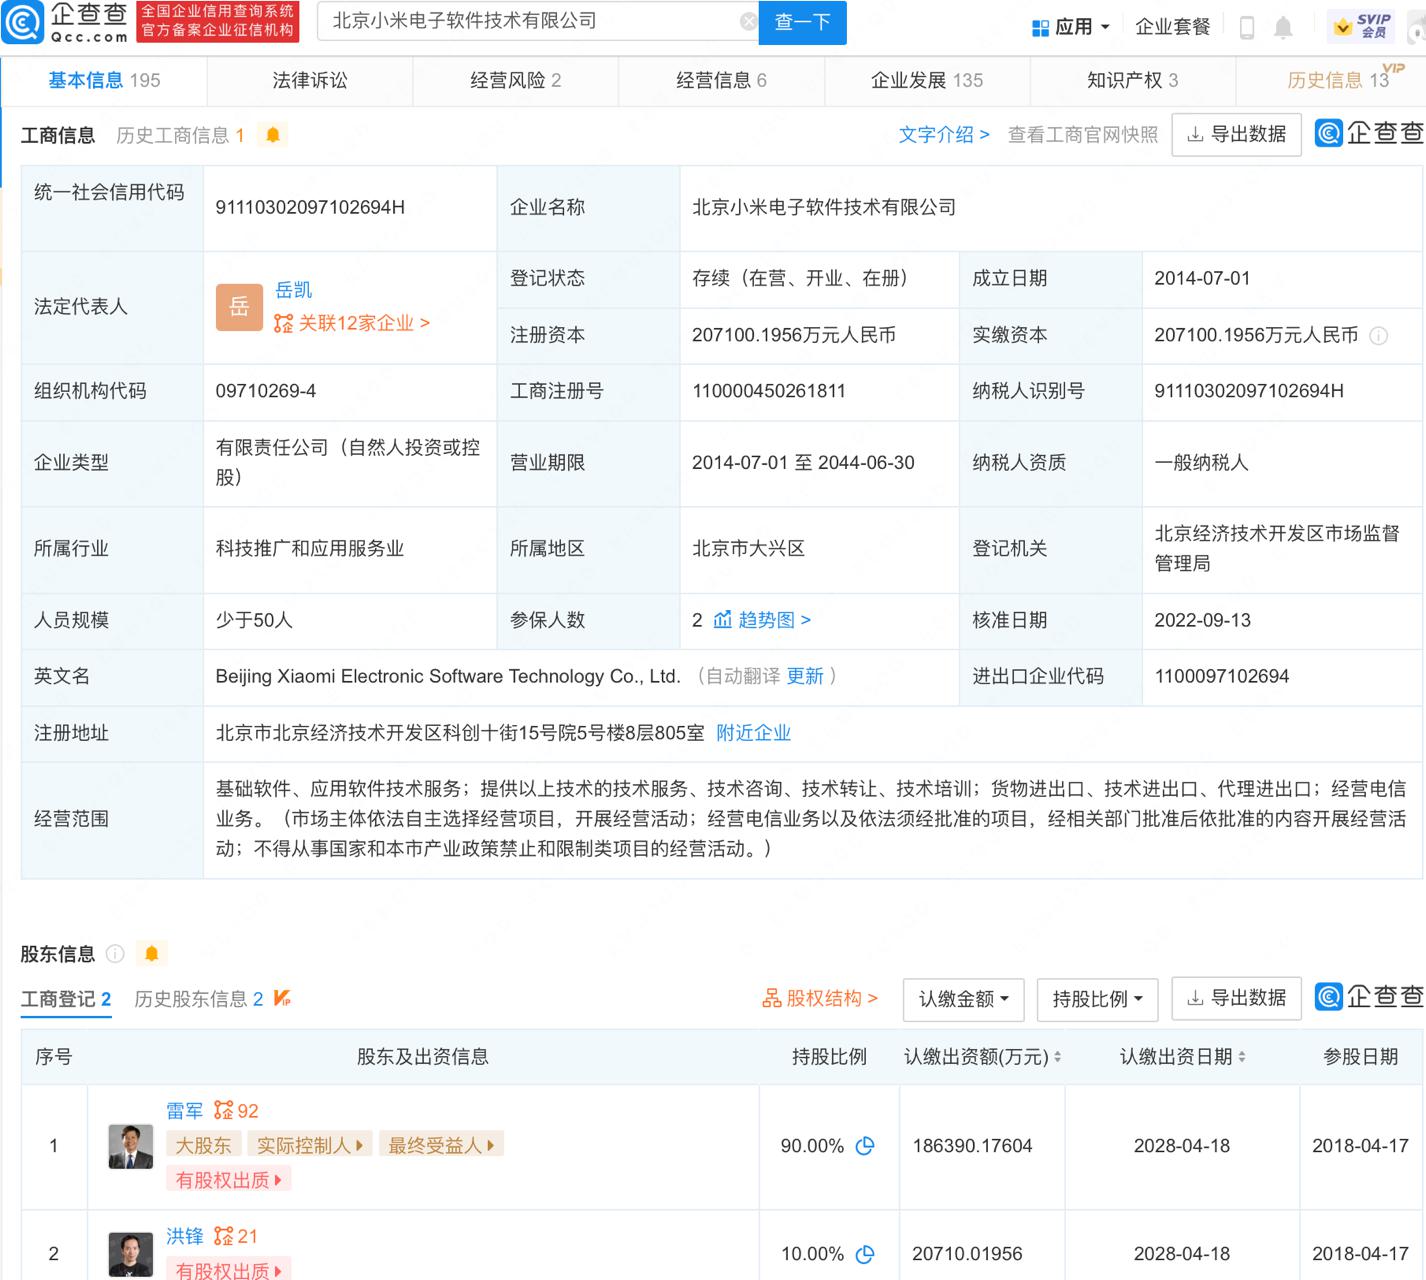Viewport: 1426px width, 1280px height.
Task: Click info icon next to 实缴资本 value
Action: 1378,336
